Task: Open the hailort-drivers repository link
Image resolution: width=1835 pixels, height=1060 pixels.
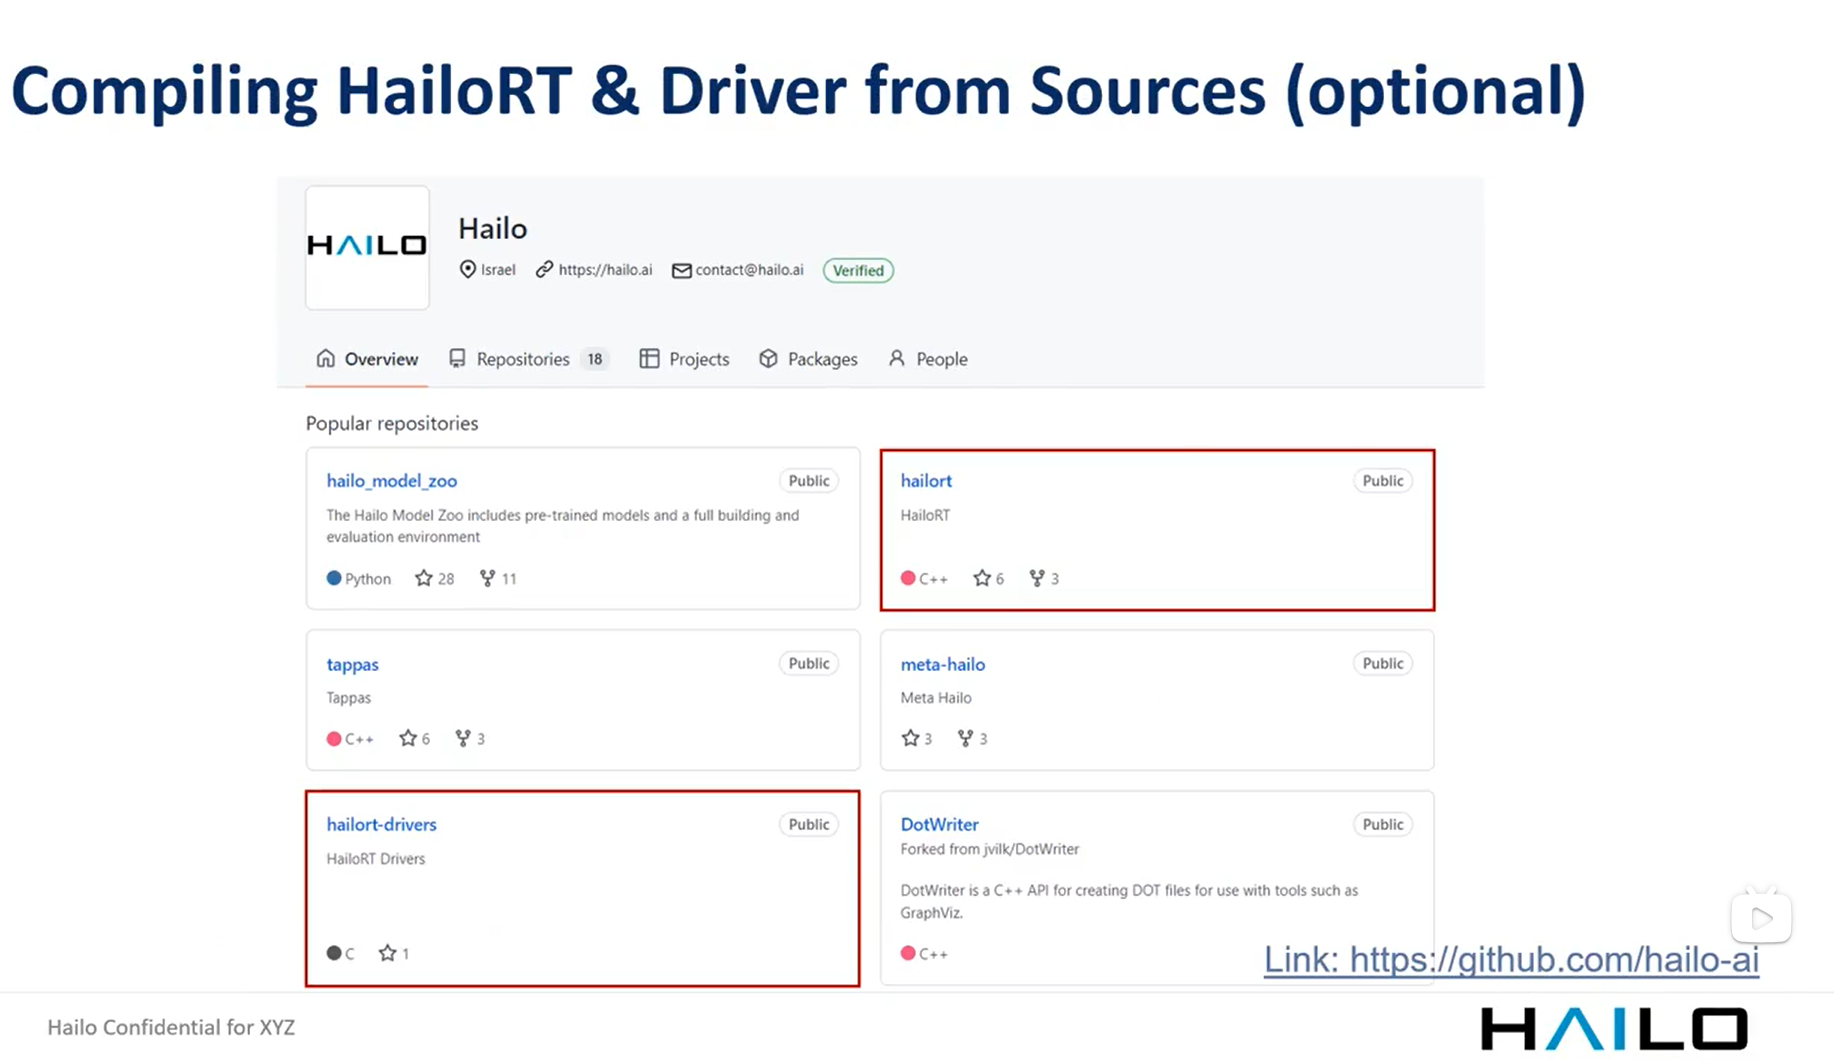Action: [381, 824]
